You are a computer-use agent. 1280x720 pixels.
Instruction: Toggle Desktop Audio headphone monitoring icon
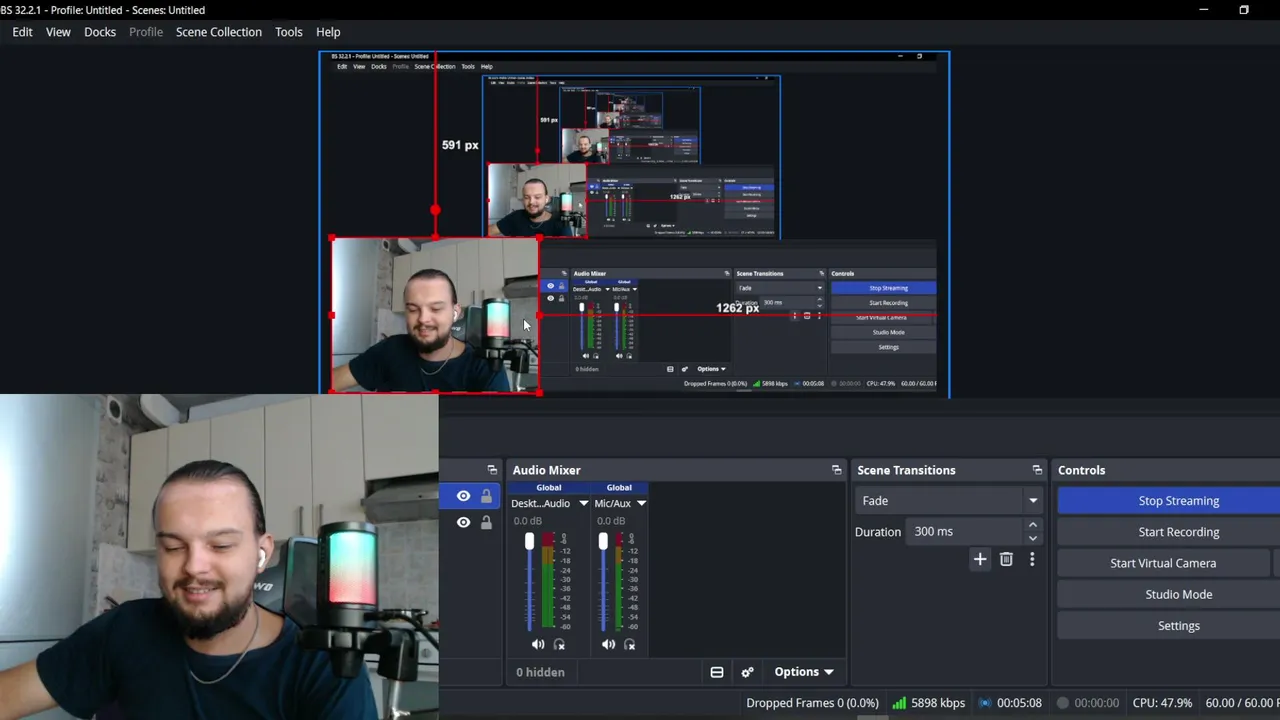(x=559, y=645)
